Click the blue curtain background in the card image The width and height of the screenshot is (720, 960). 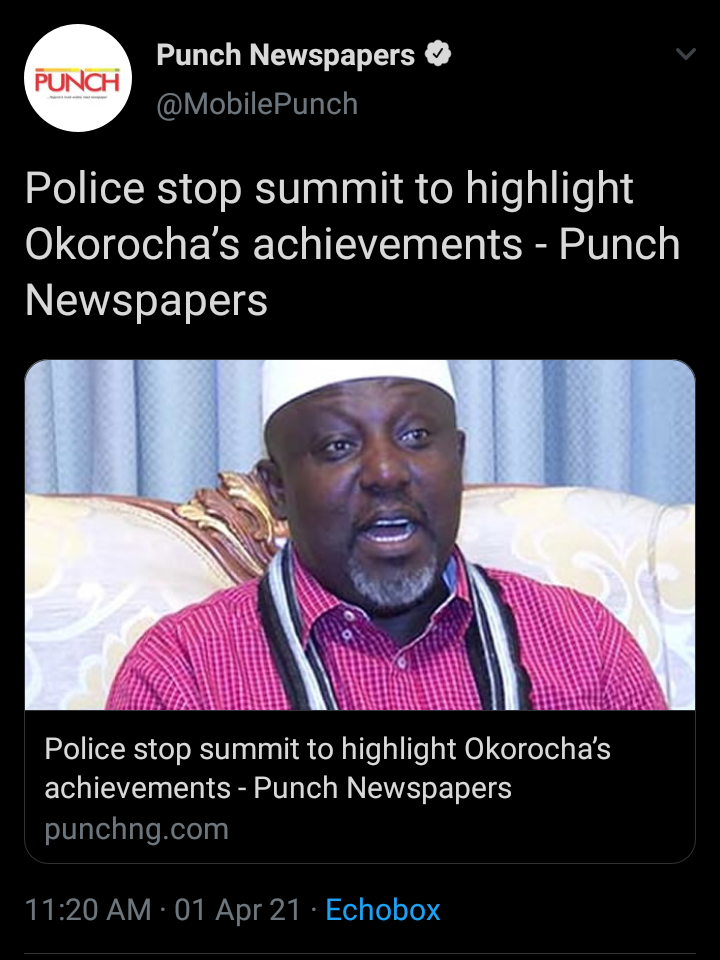576,422
